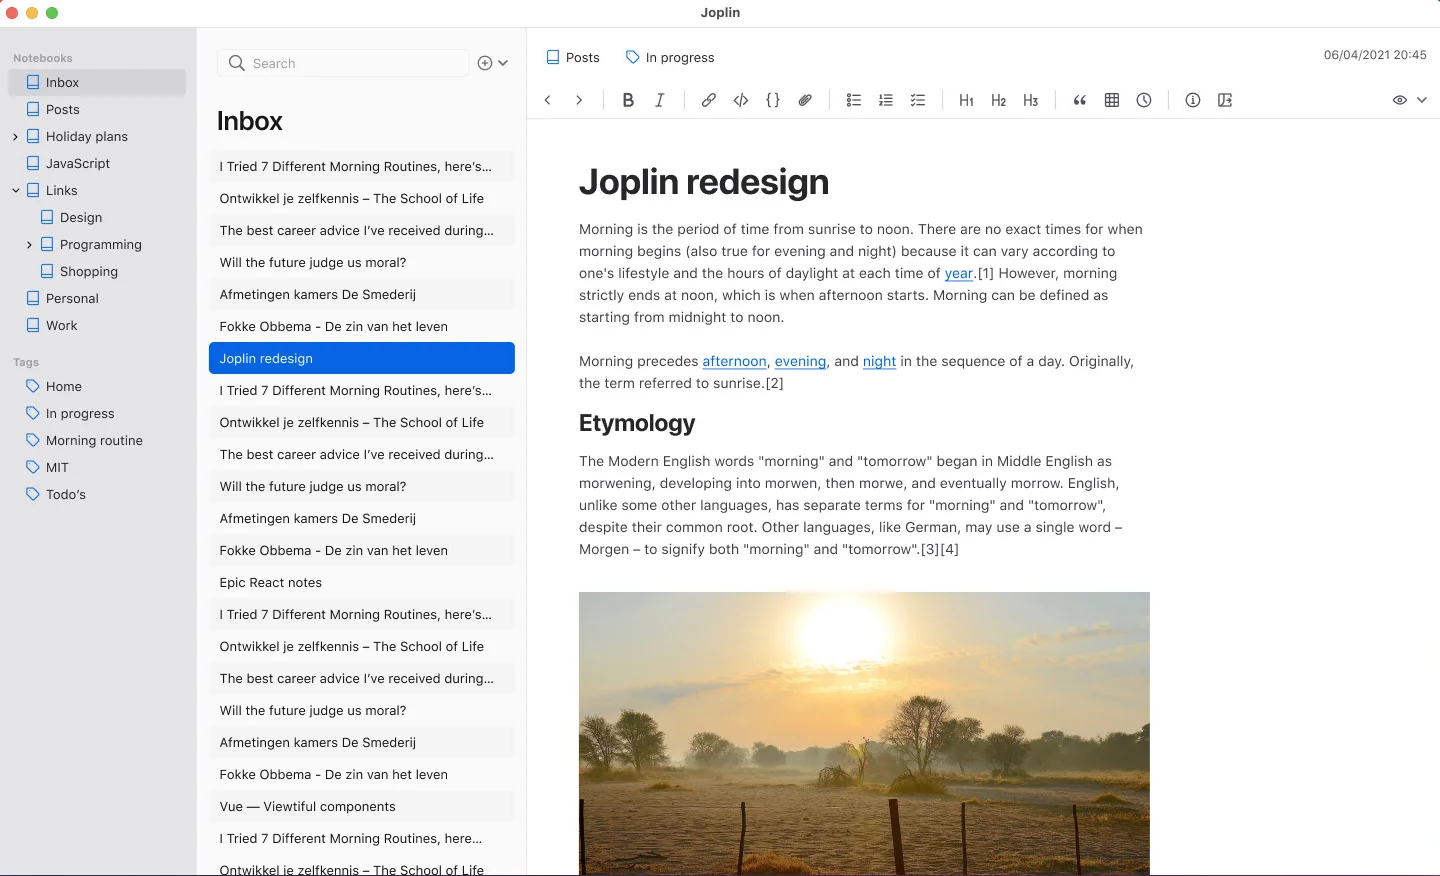Click the sunrise landscape image

864,733
